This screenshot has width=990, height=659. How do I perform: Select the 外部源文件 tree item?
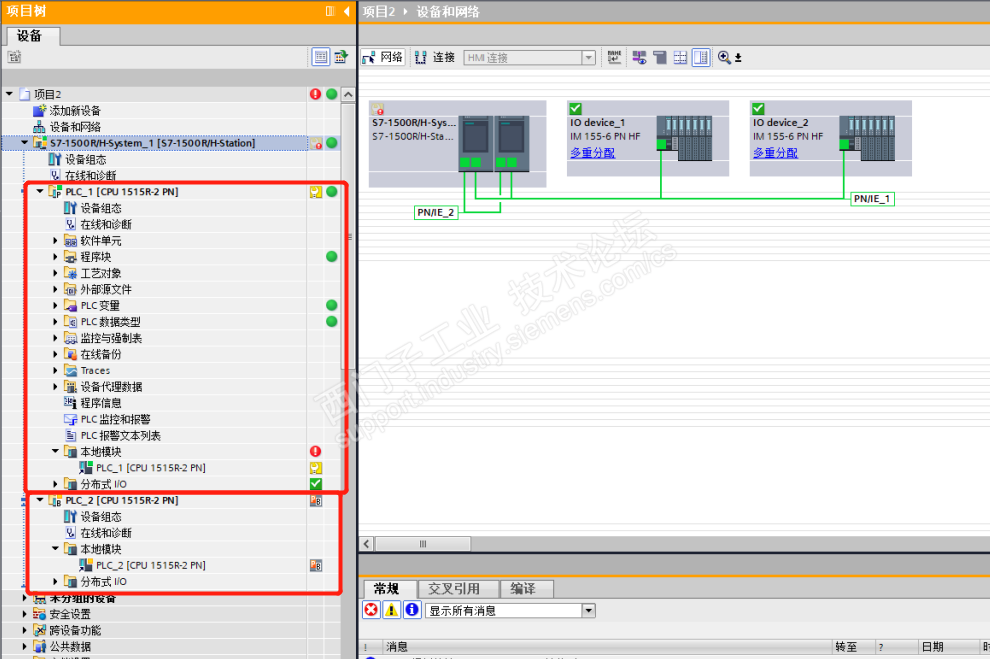106,289
